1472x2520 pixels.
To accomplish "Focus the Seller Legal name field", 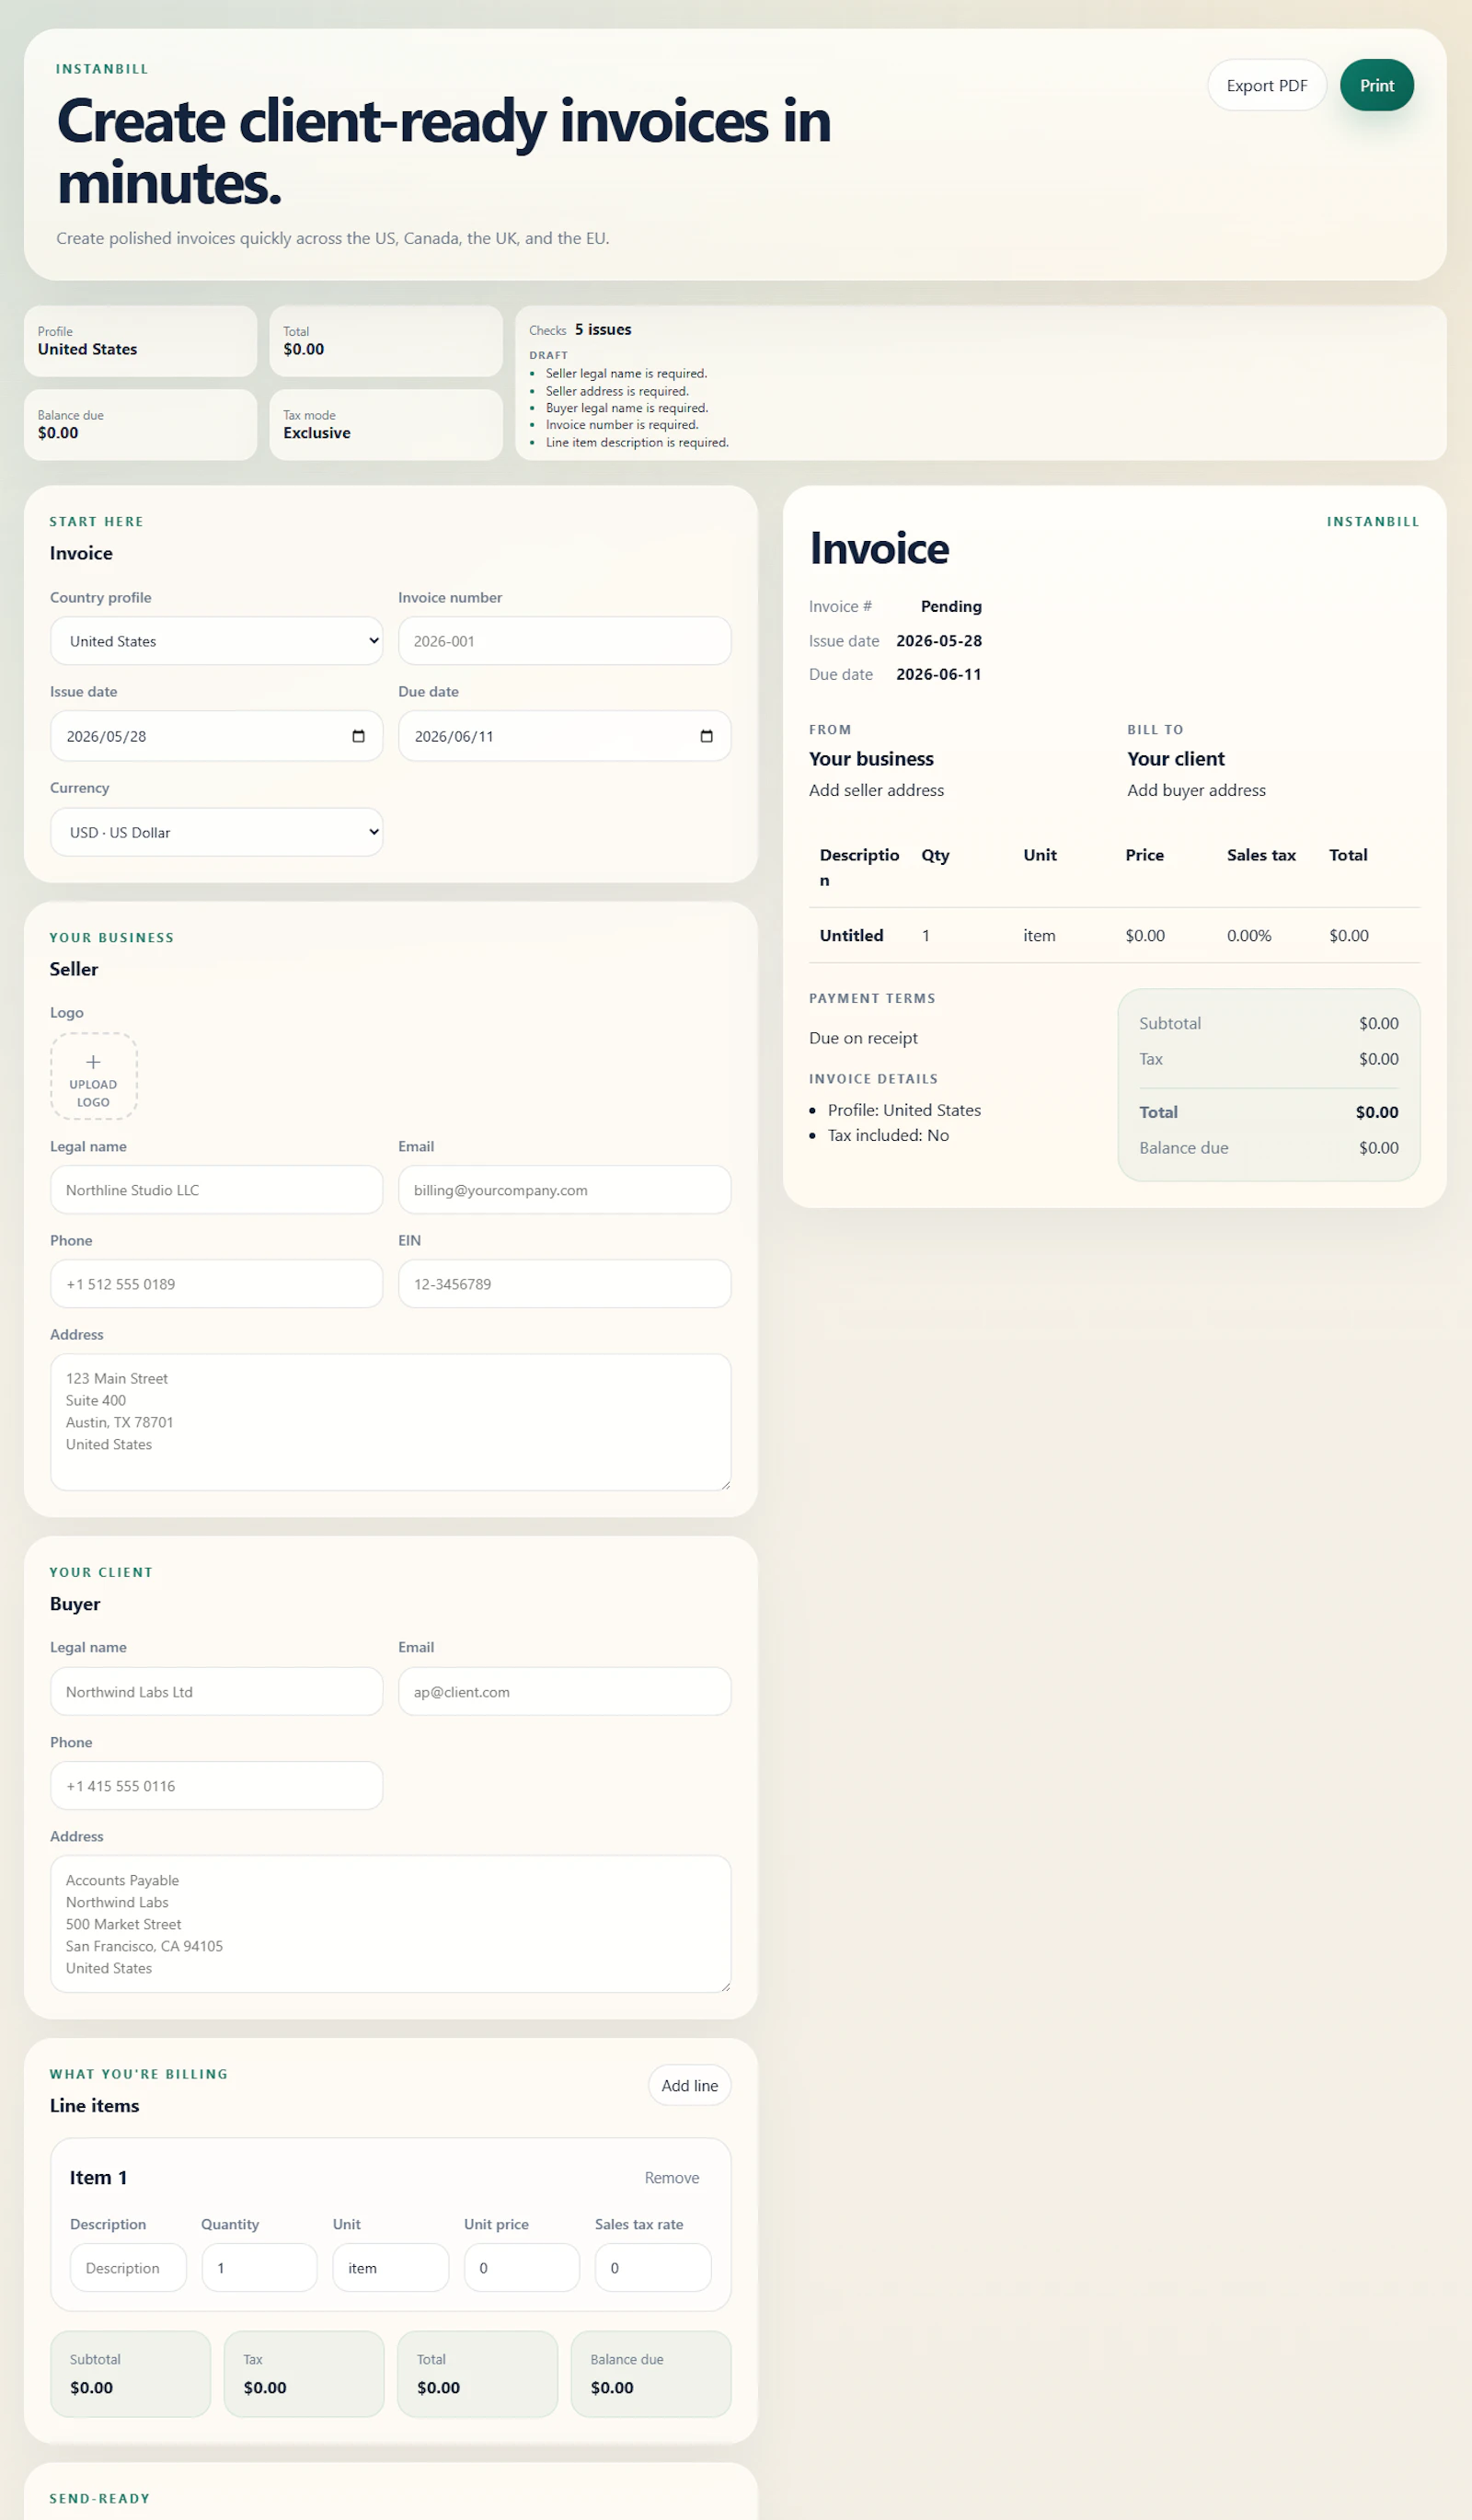I will [x=216, y=1190].
